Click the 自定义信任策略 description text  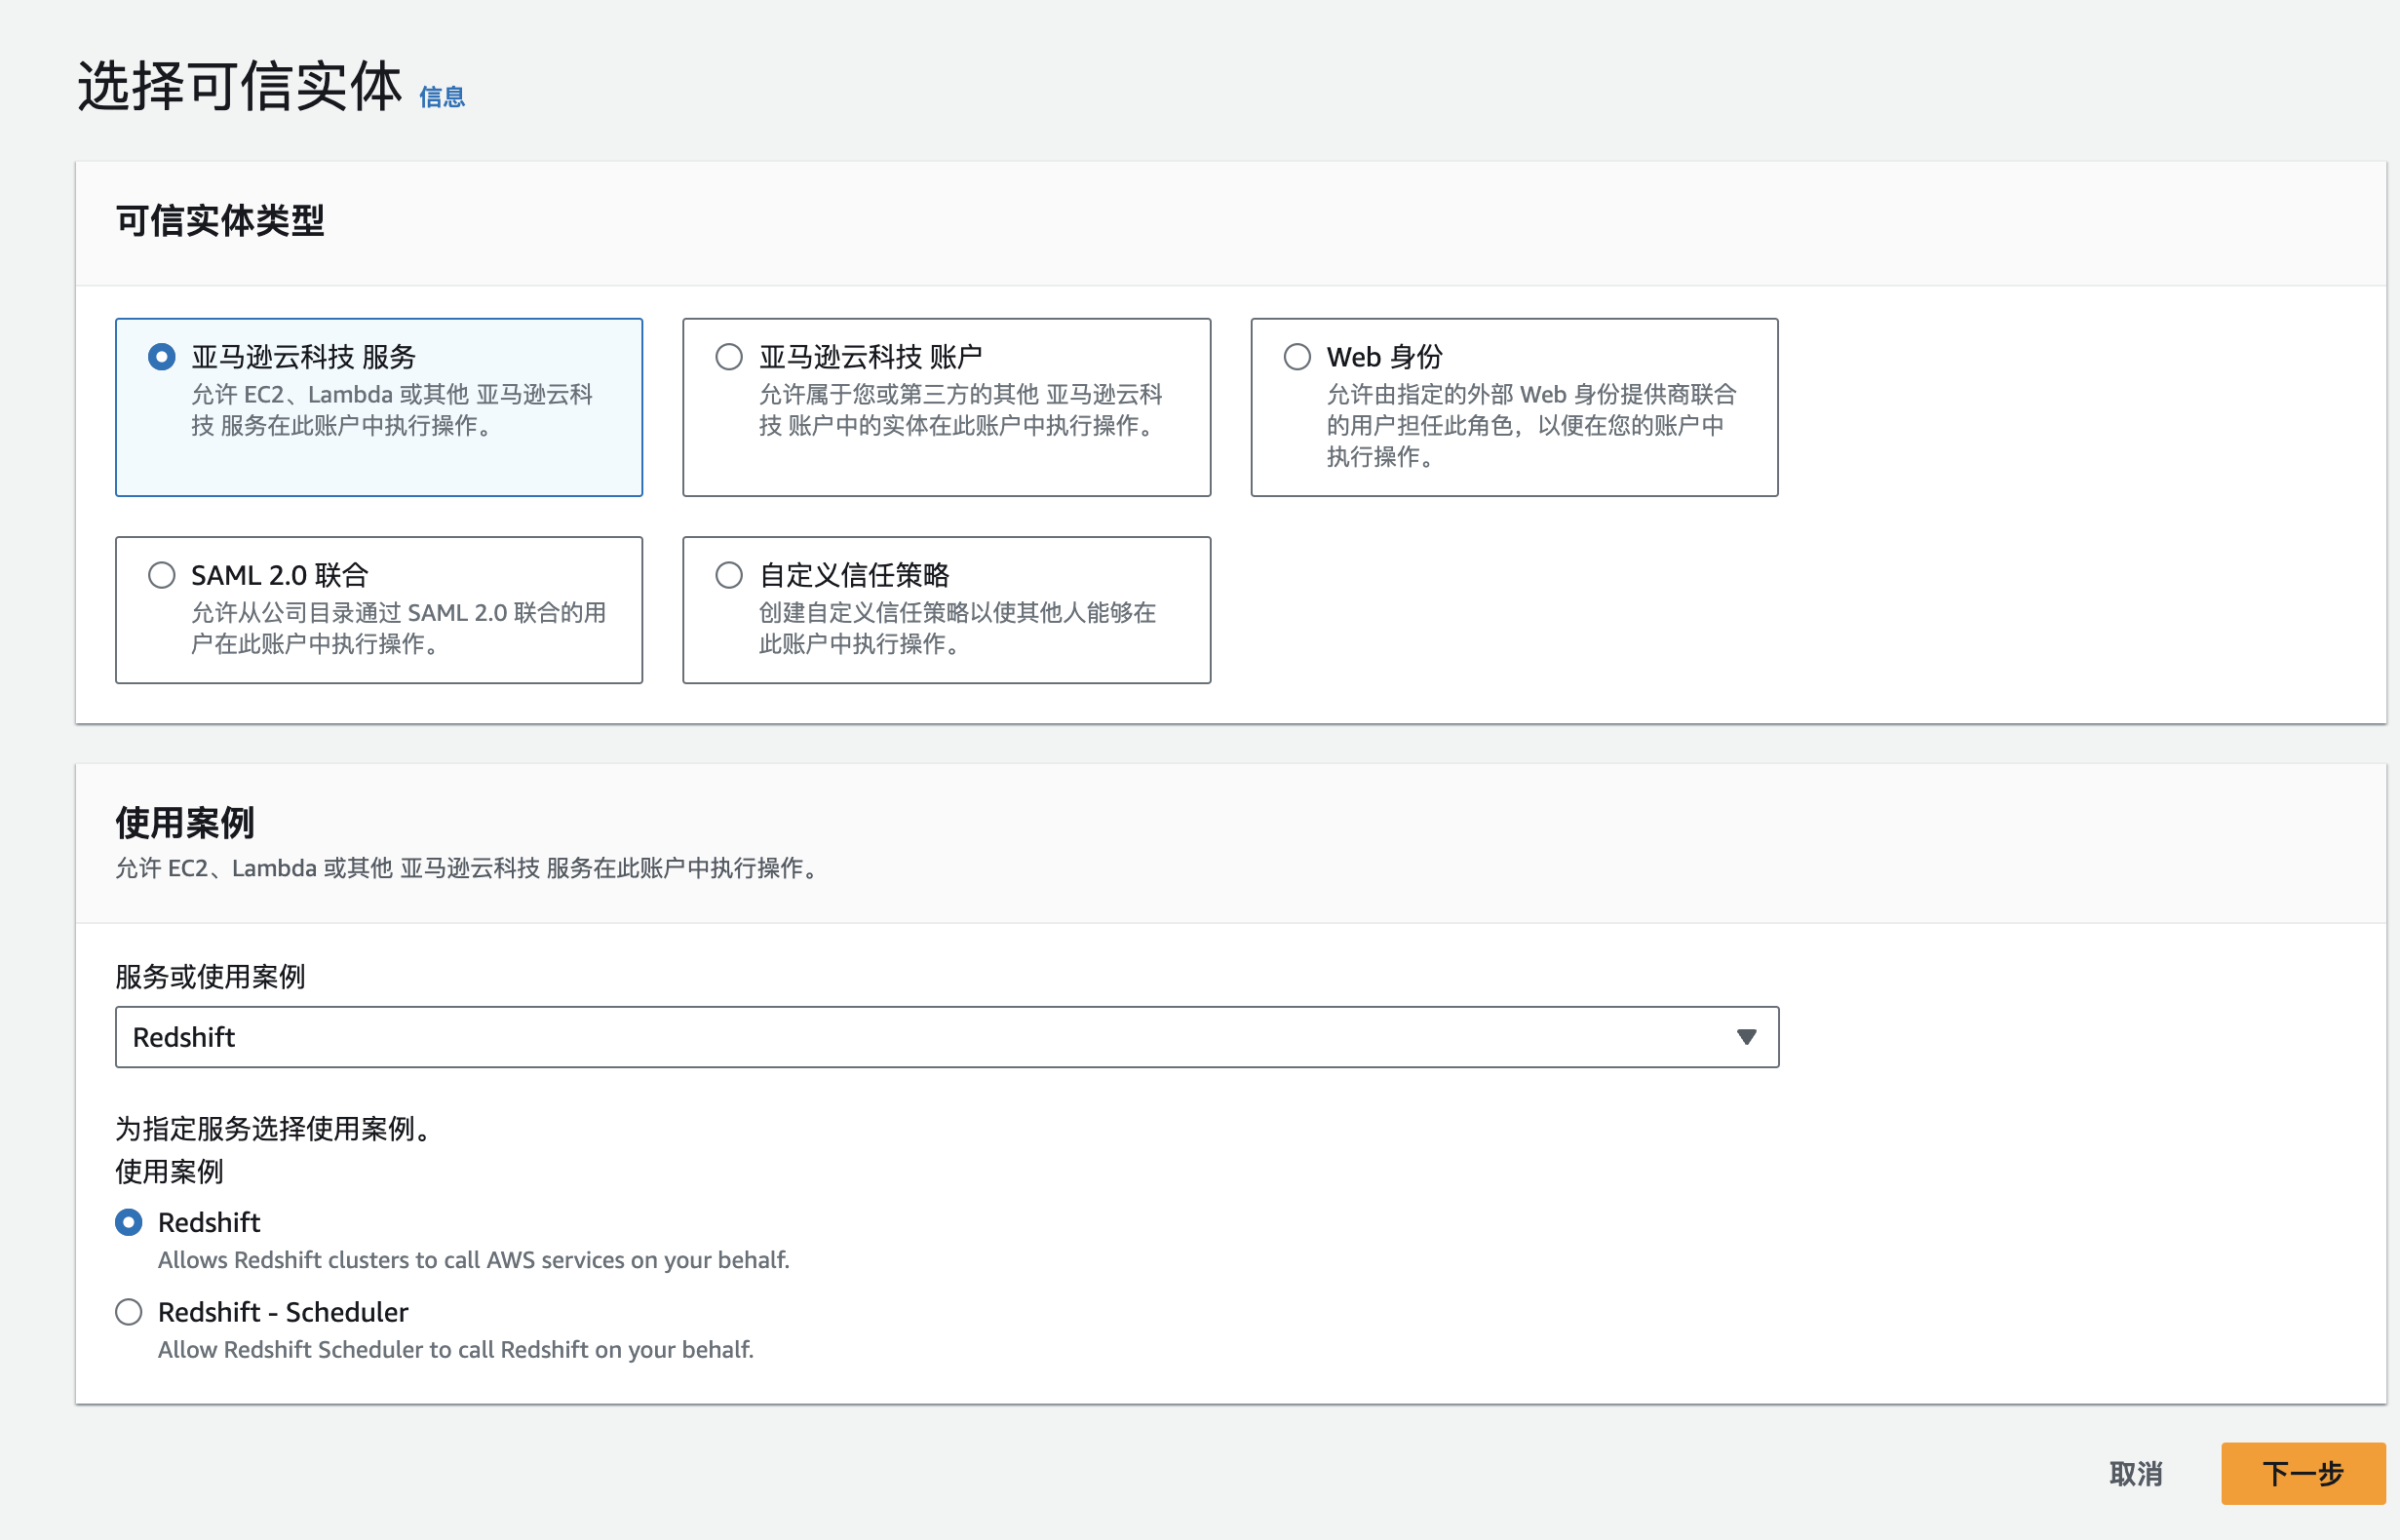tap(958, 628)
